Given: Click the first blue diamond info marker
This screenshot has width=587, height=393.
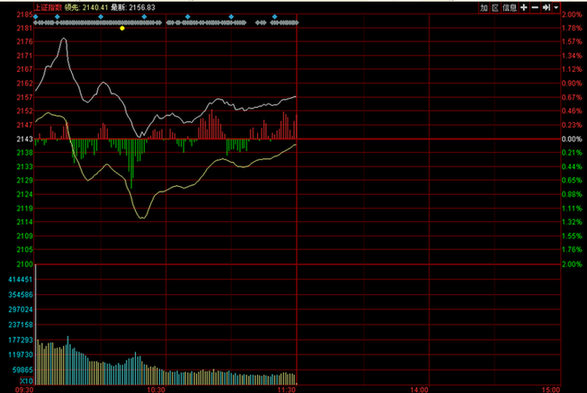Looking at the screenshot, I should click(x=36, y=16).
